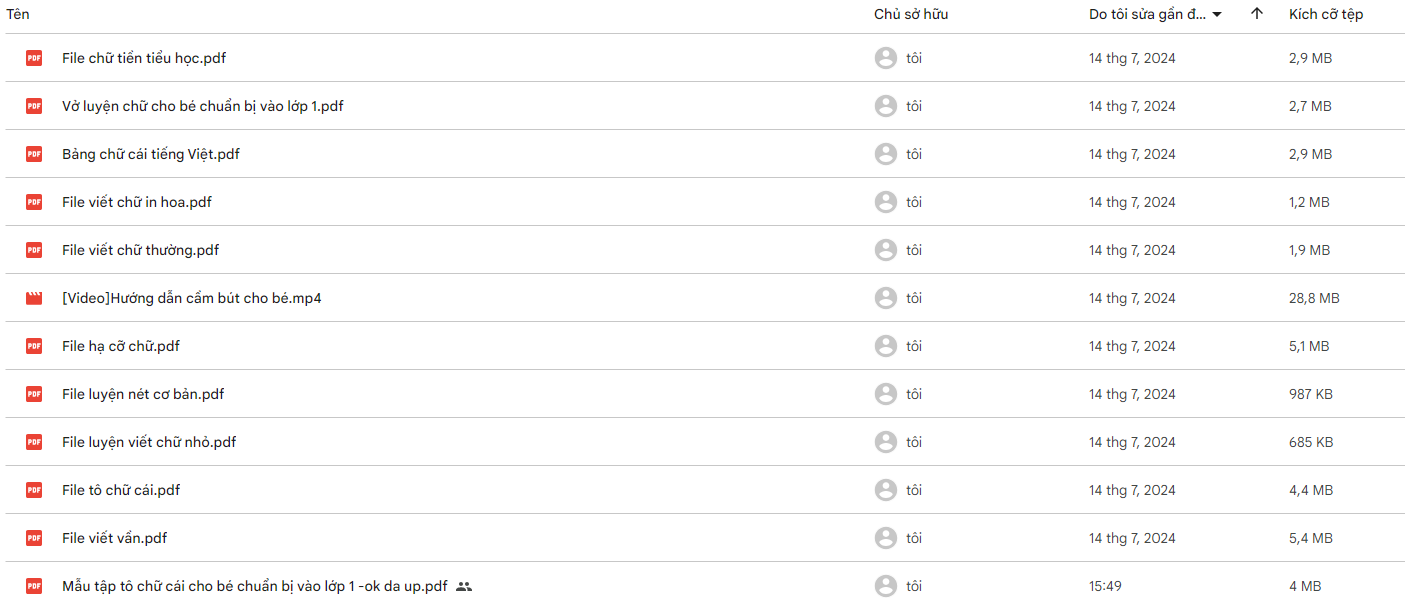Open Vở luyện chữ cho bé chuẩn bị vào lớp 1.pdf

(x=203, y=106)
